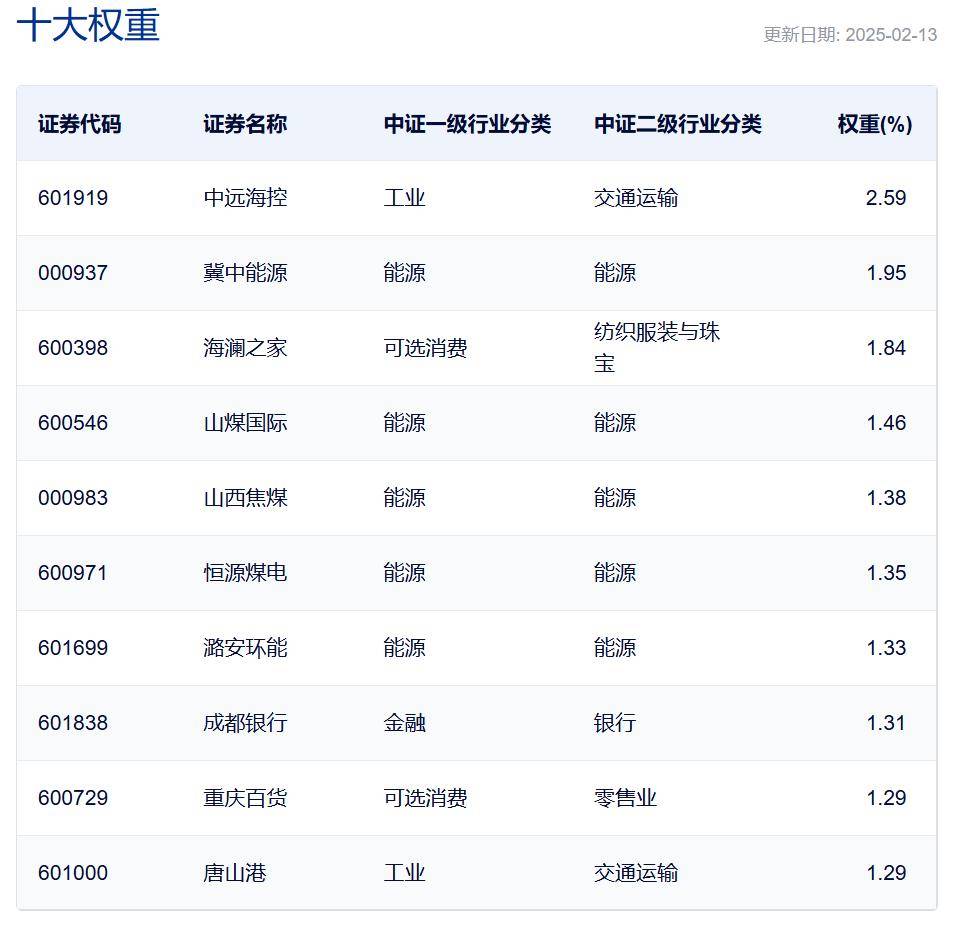The width and height of the screenshot is (966, 930).
Task: Select stock code 601919
Action: pyautogui.click(x=73, y=198)
